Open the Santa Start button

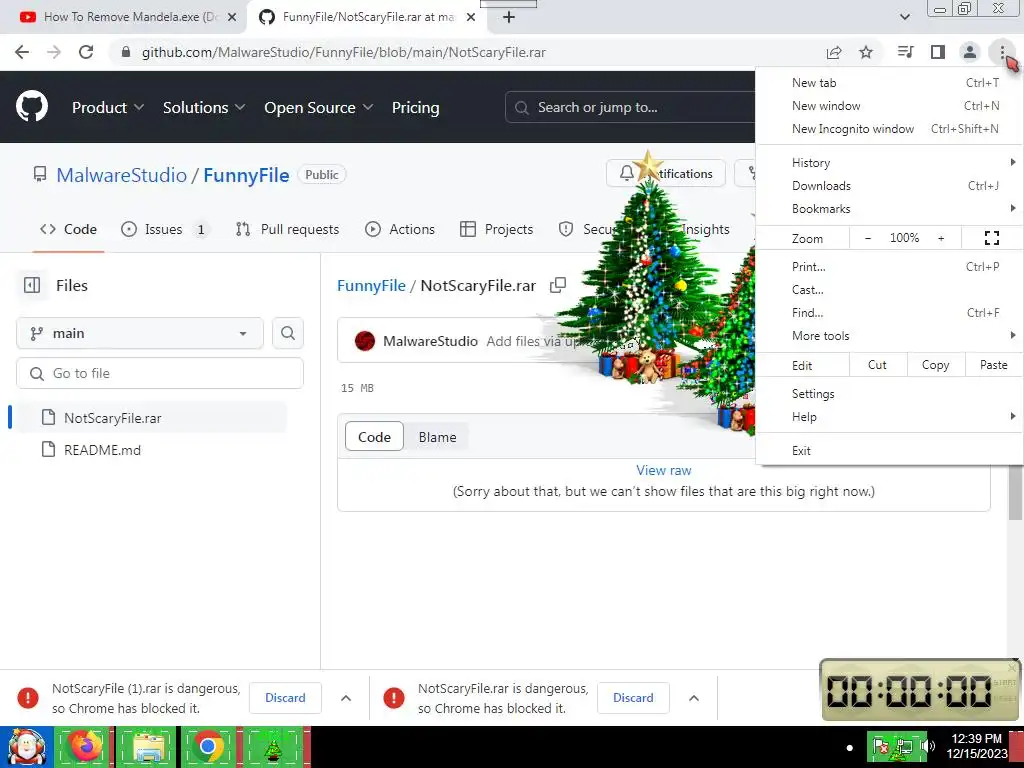point(26,746)
